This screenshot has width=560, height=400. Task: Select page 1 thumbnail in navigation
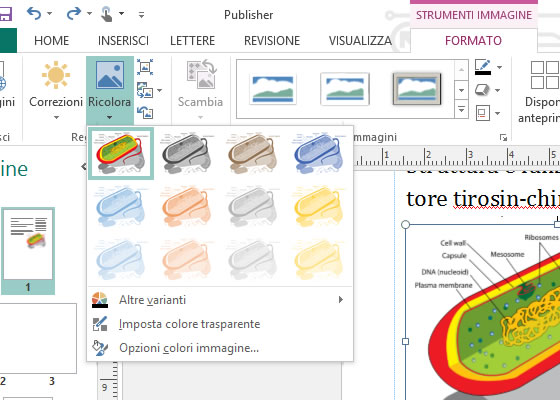(x=28, y=250)
